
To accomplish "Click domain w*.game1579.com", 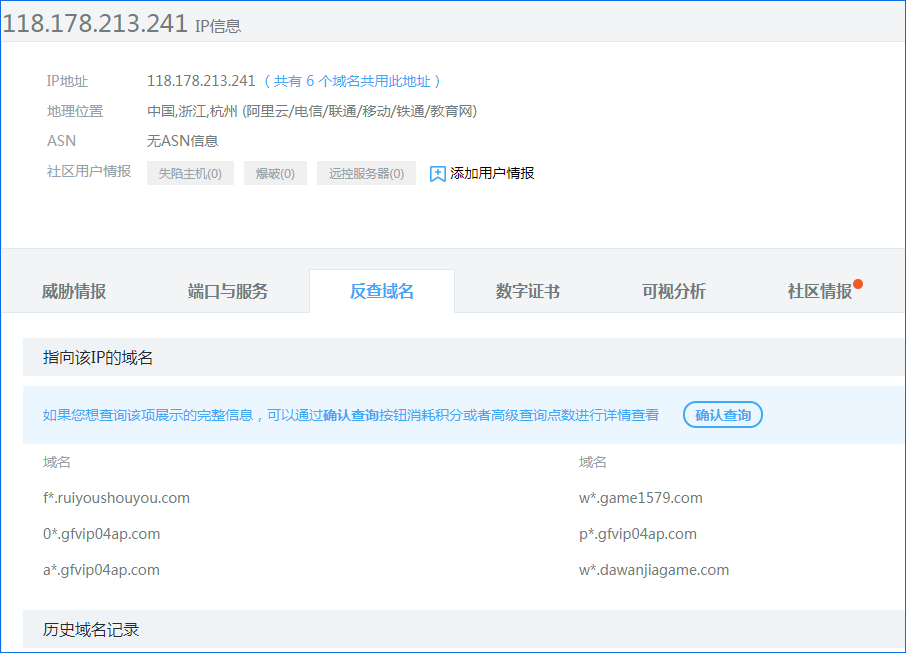I will tap(641, 498).
